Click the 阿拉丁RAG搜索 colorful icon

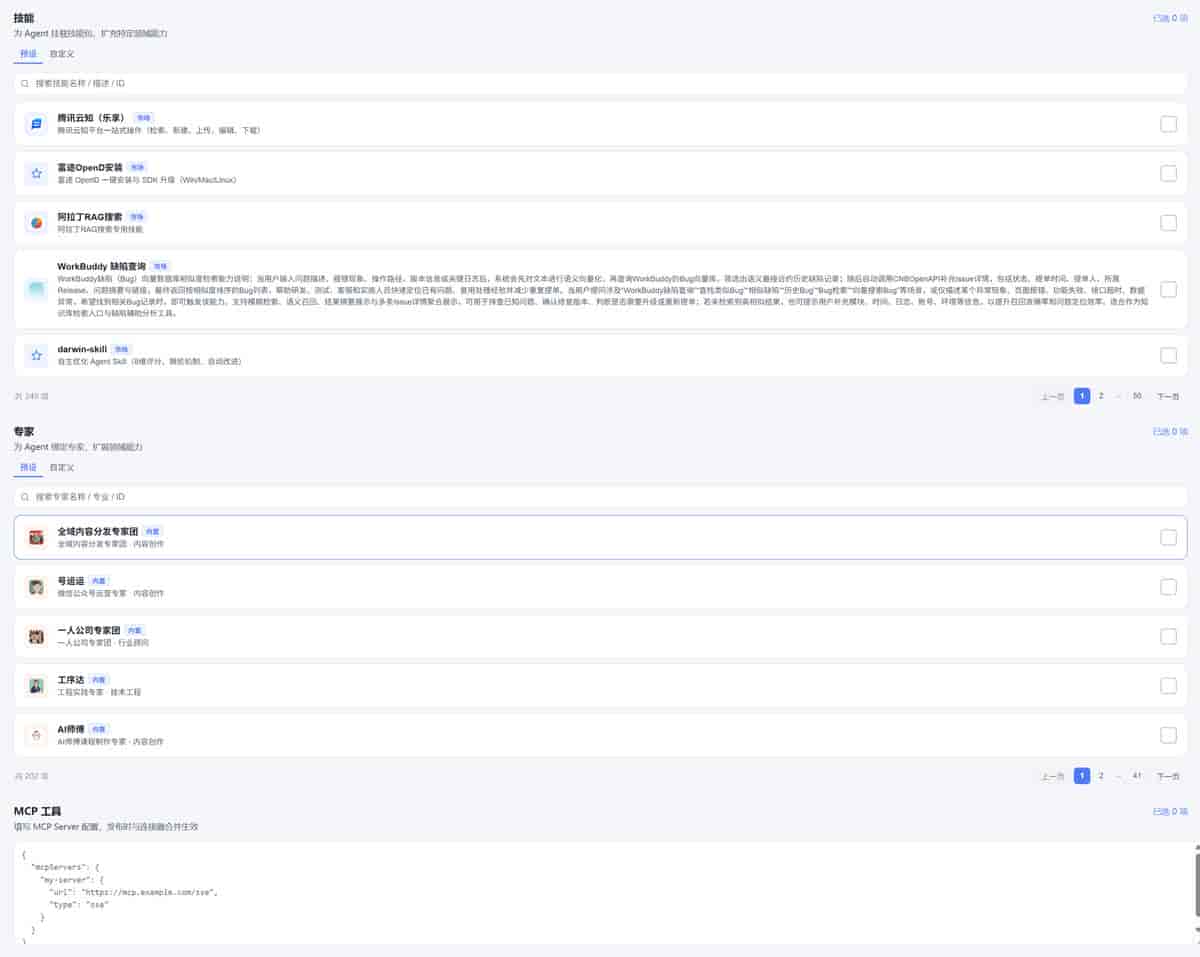tap(36, 223)
